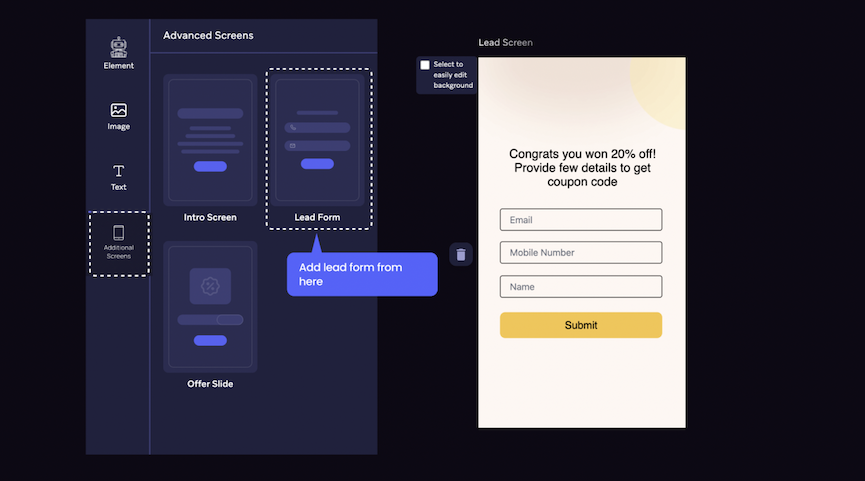The width and height of the screenshot is (865, 481).
Task: Enable the easily edit background checkbox
Action: point(425,65)
